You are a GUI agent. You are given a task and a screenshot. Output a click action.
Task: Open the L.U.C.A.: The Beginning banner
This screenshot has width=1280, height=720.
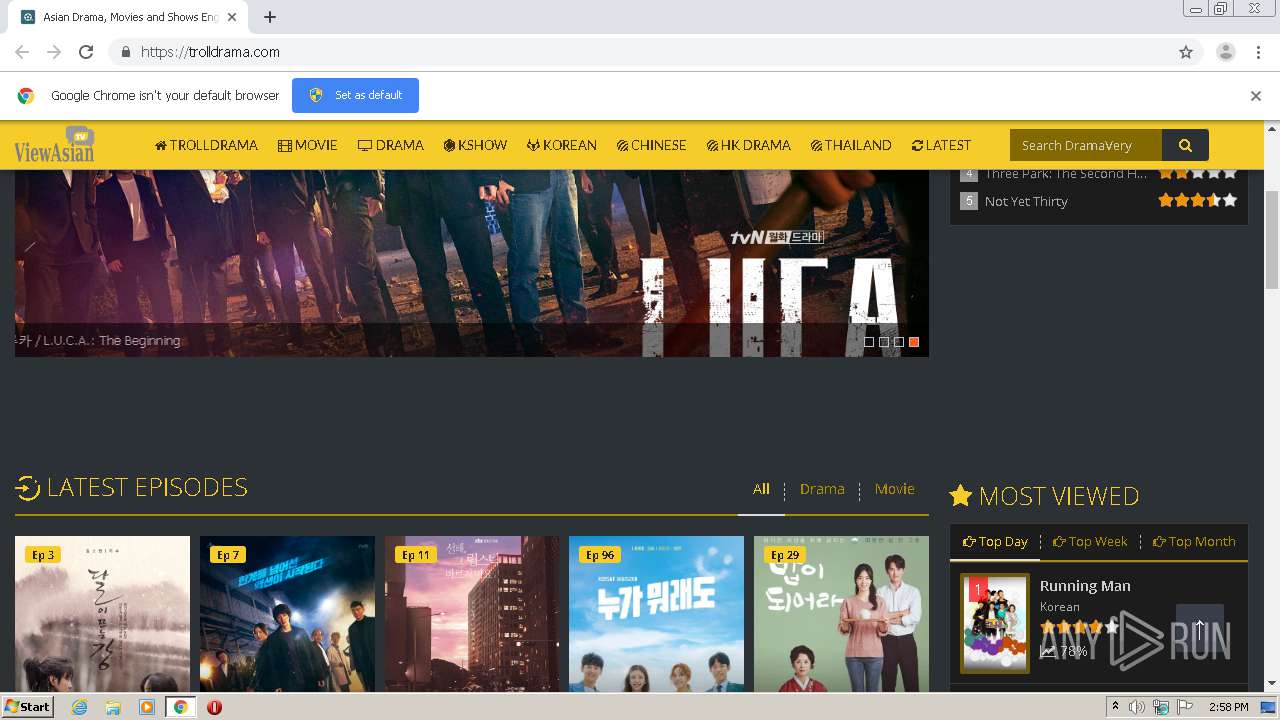[x=471, y=262]
